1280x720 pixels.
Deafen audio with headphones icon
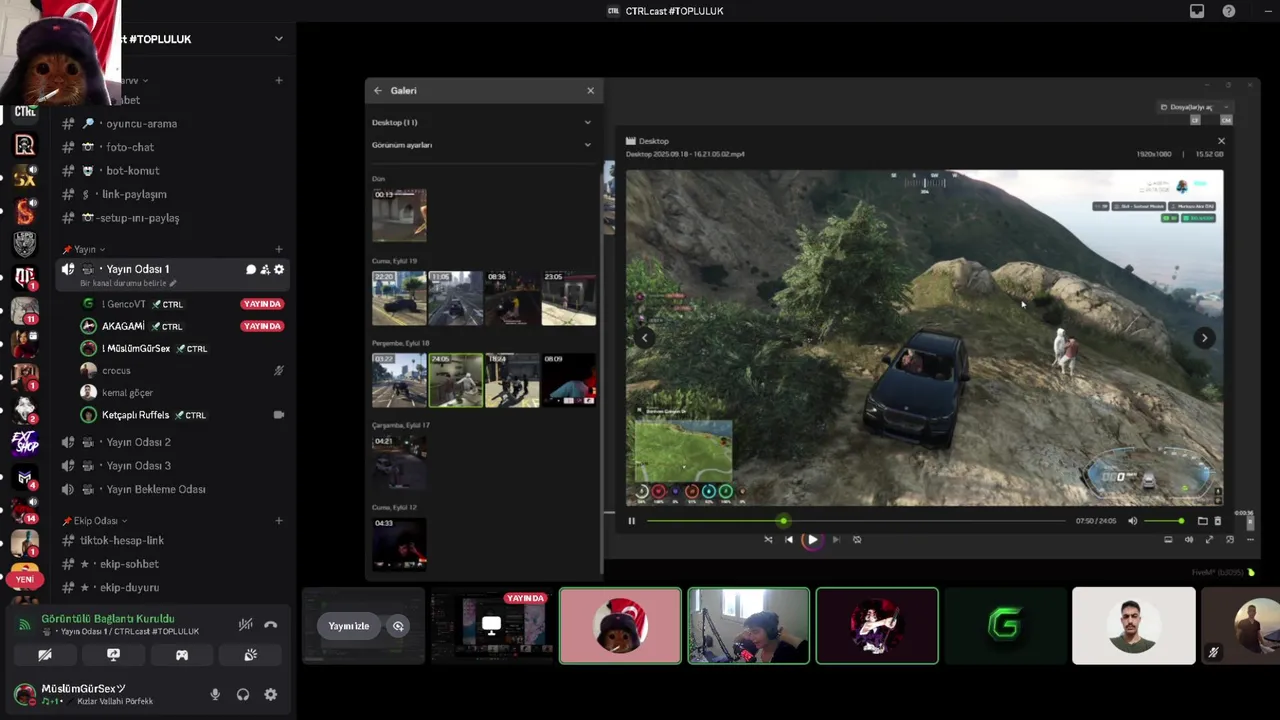pyautogui.click(x=243, y=695)
